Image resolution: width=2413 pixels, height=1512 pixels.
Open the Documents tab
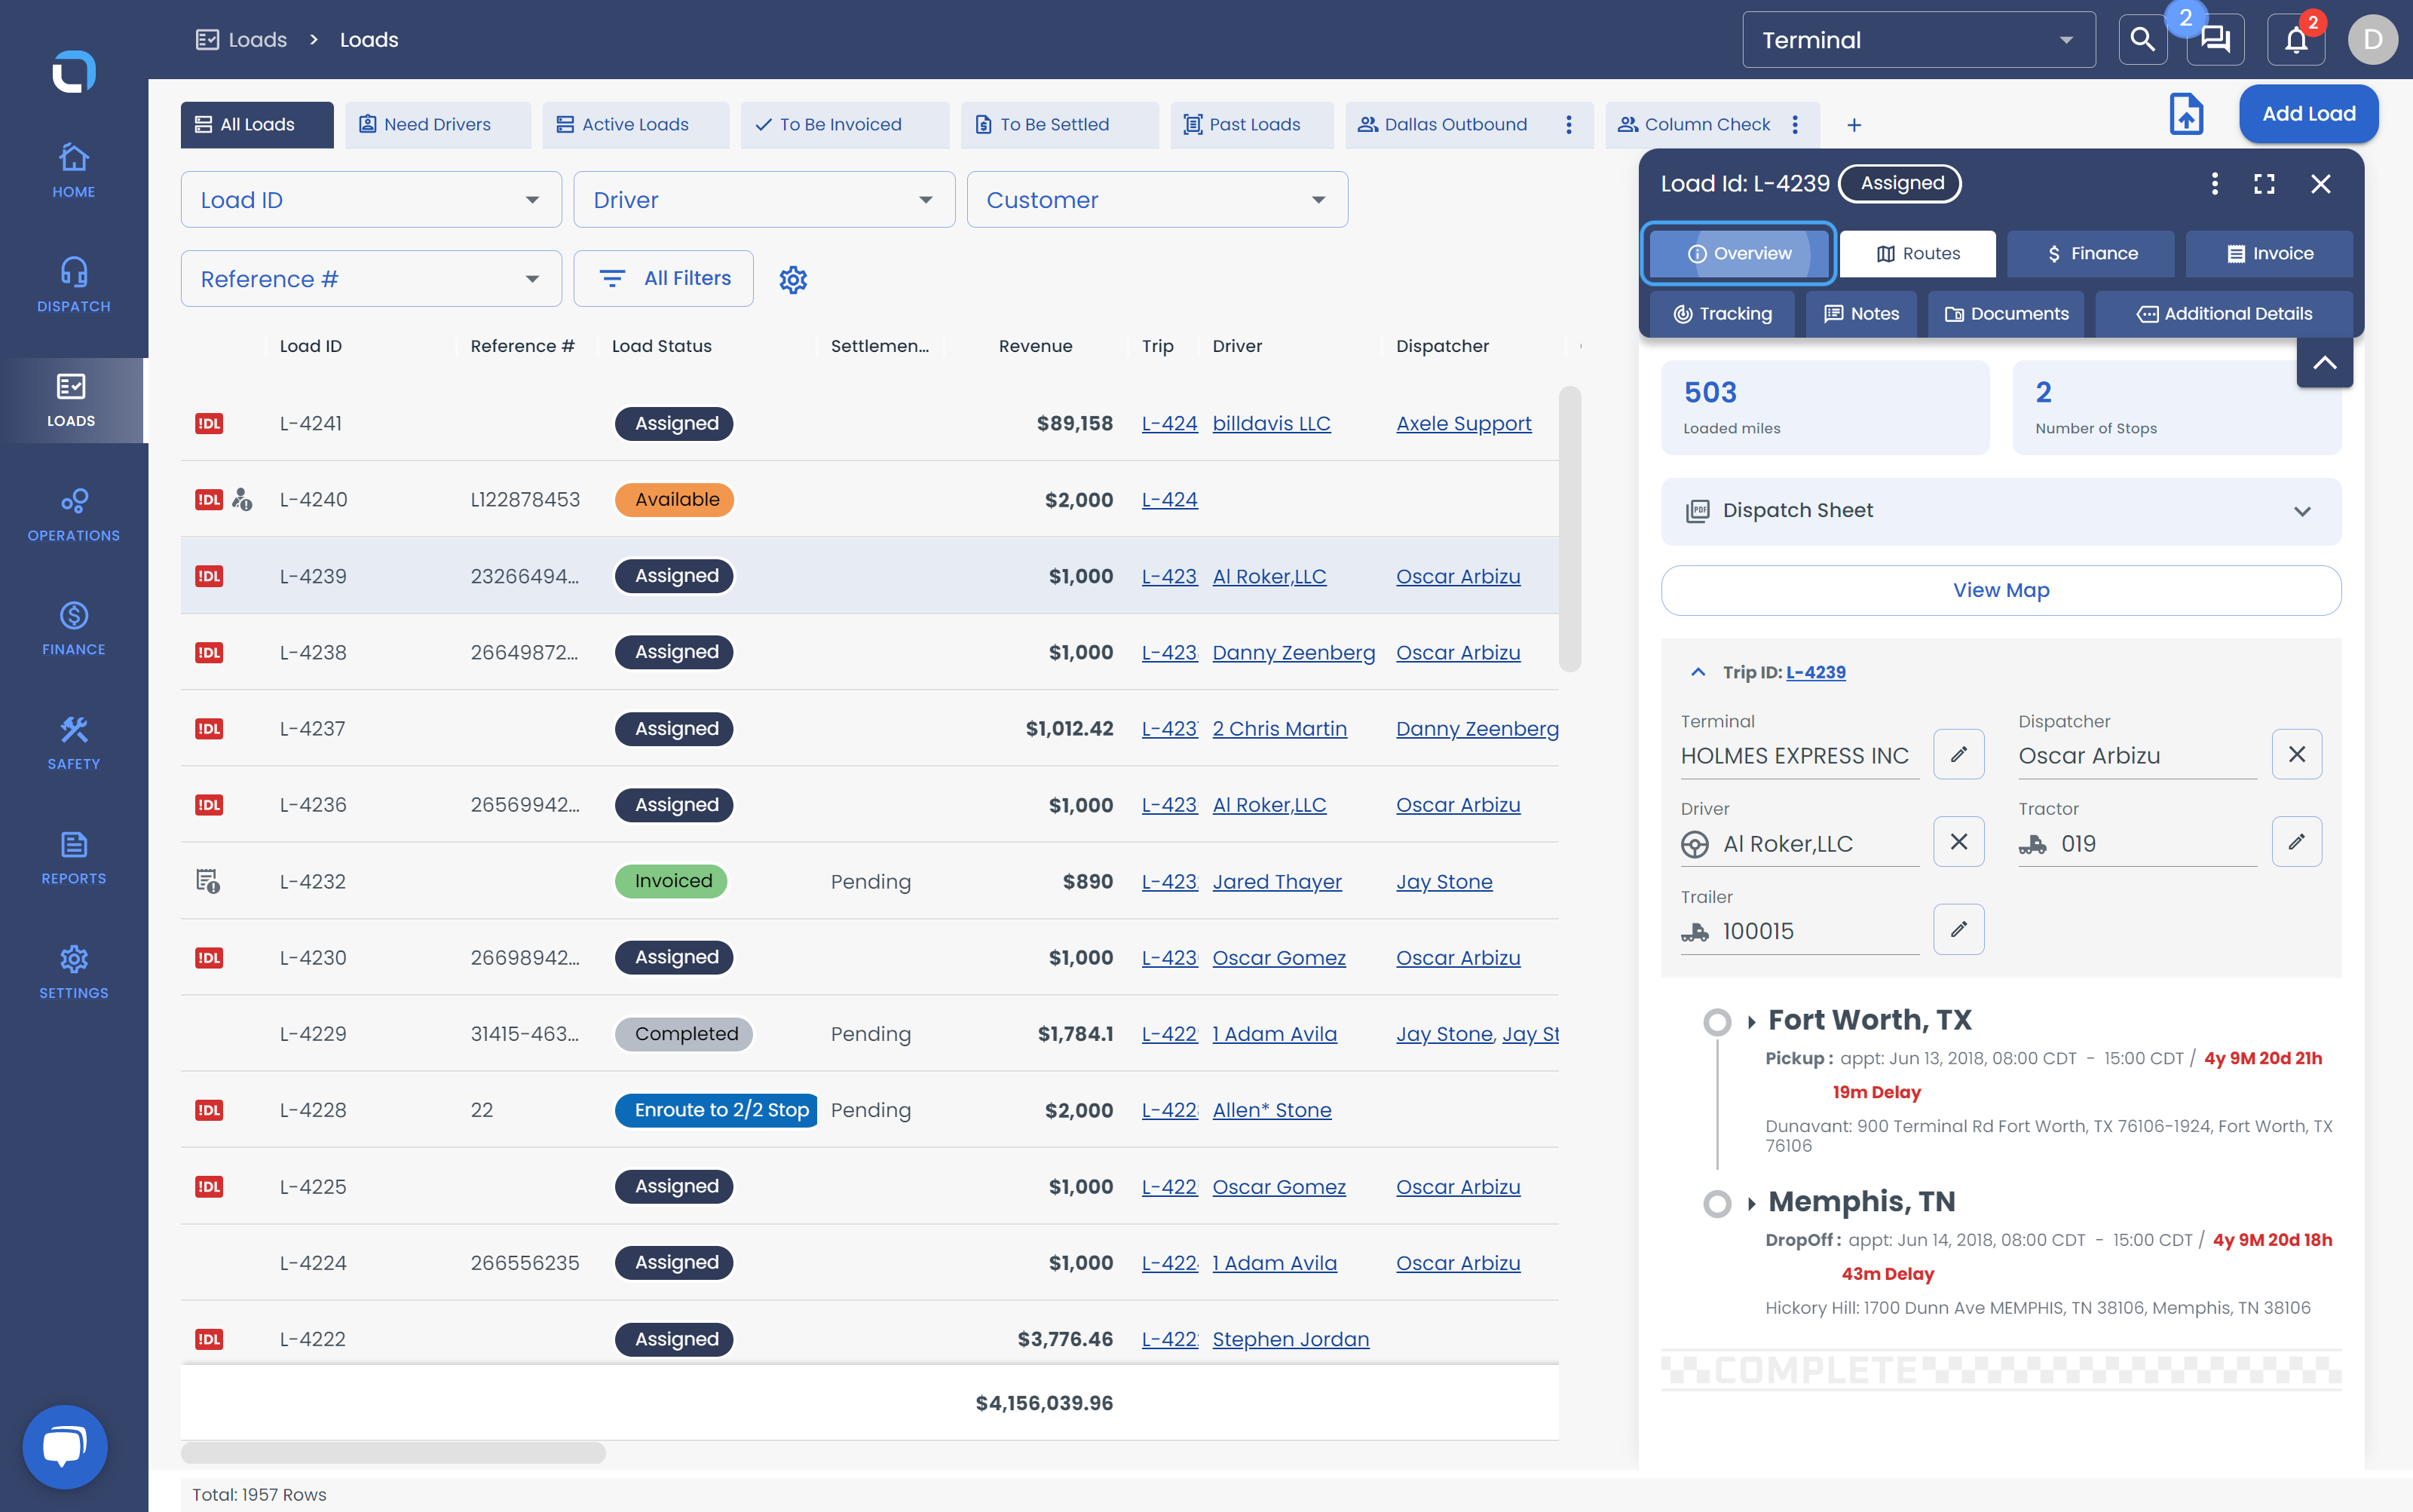pyautogui.click(x=2005, y=314)
